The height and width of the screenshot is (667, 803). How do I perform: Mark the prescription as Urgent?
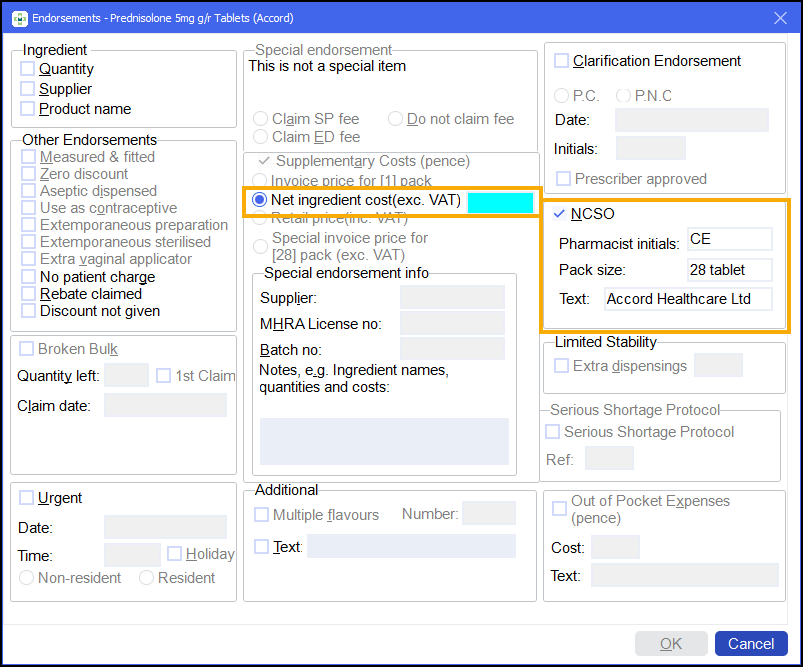(26, 498)
